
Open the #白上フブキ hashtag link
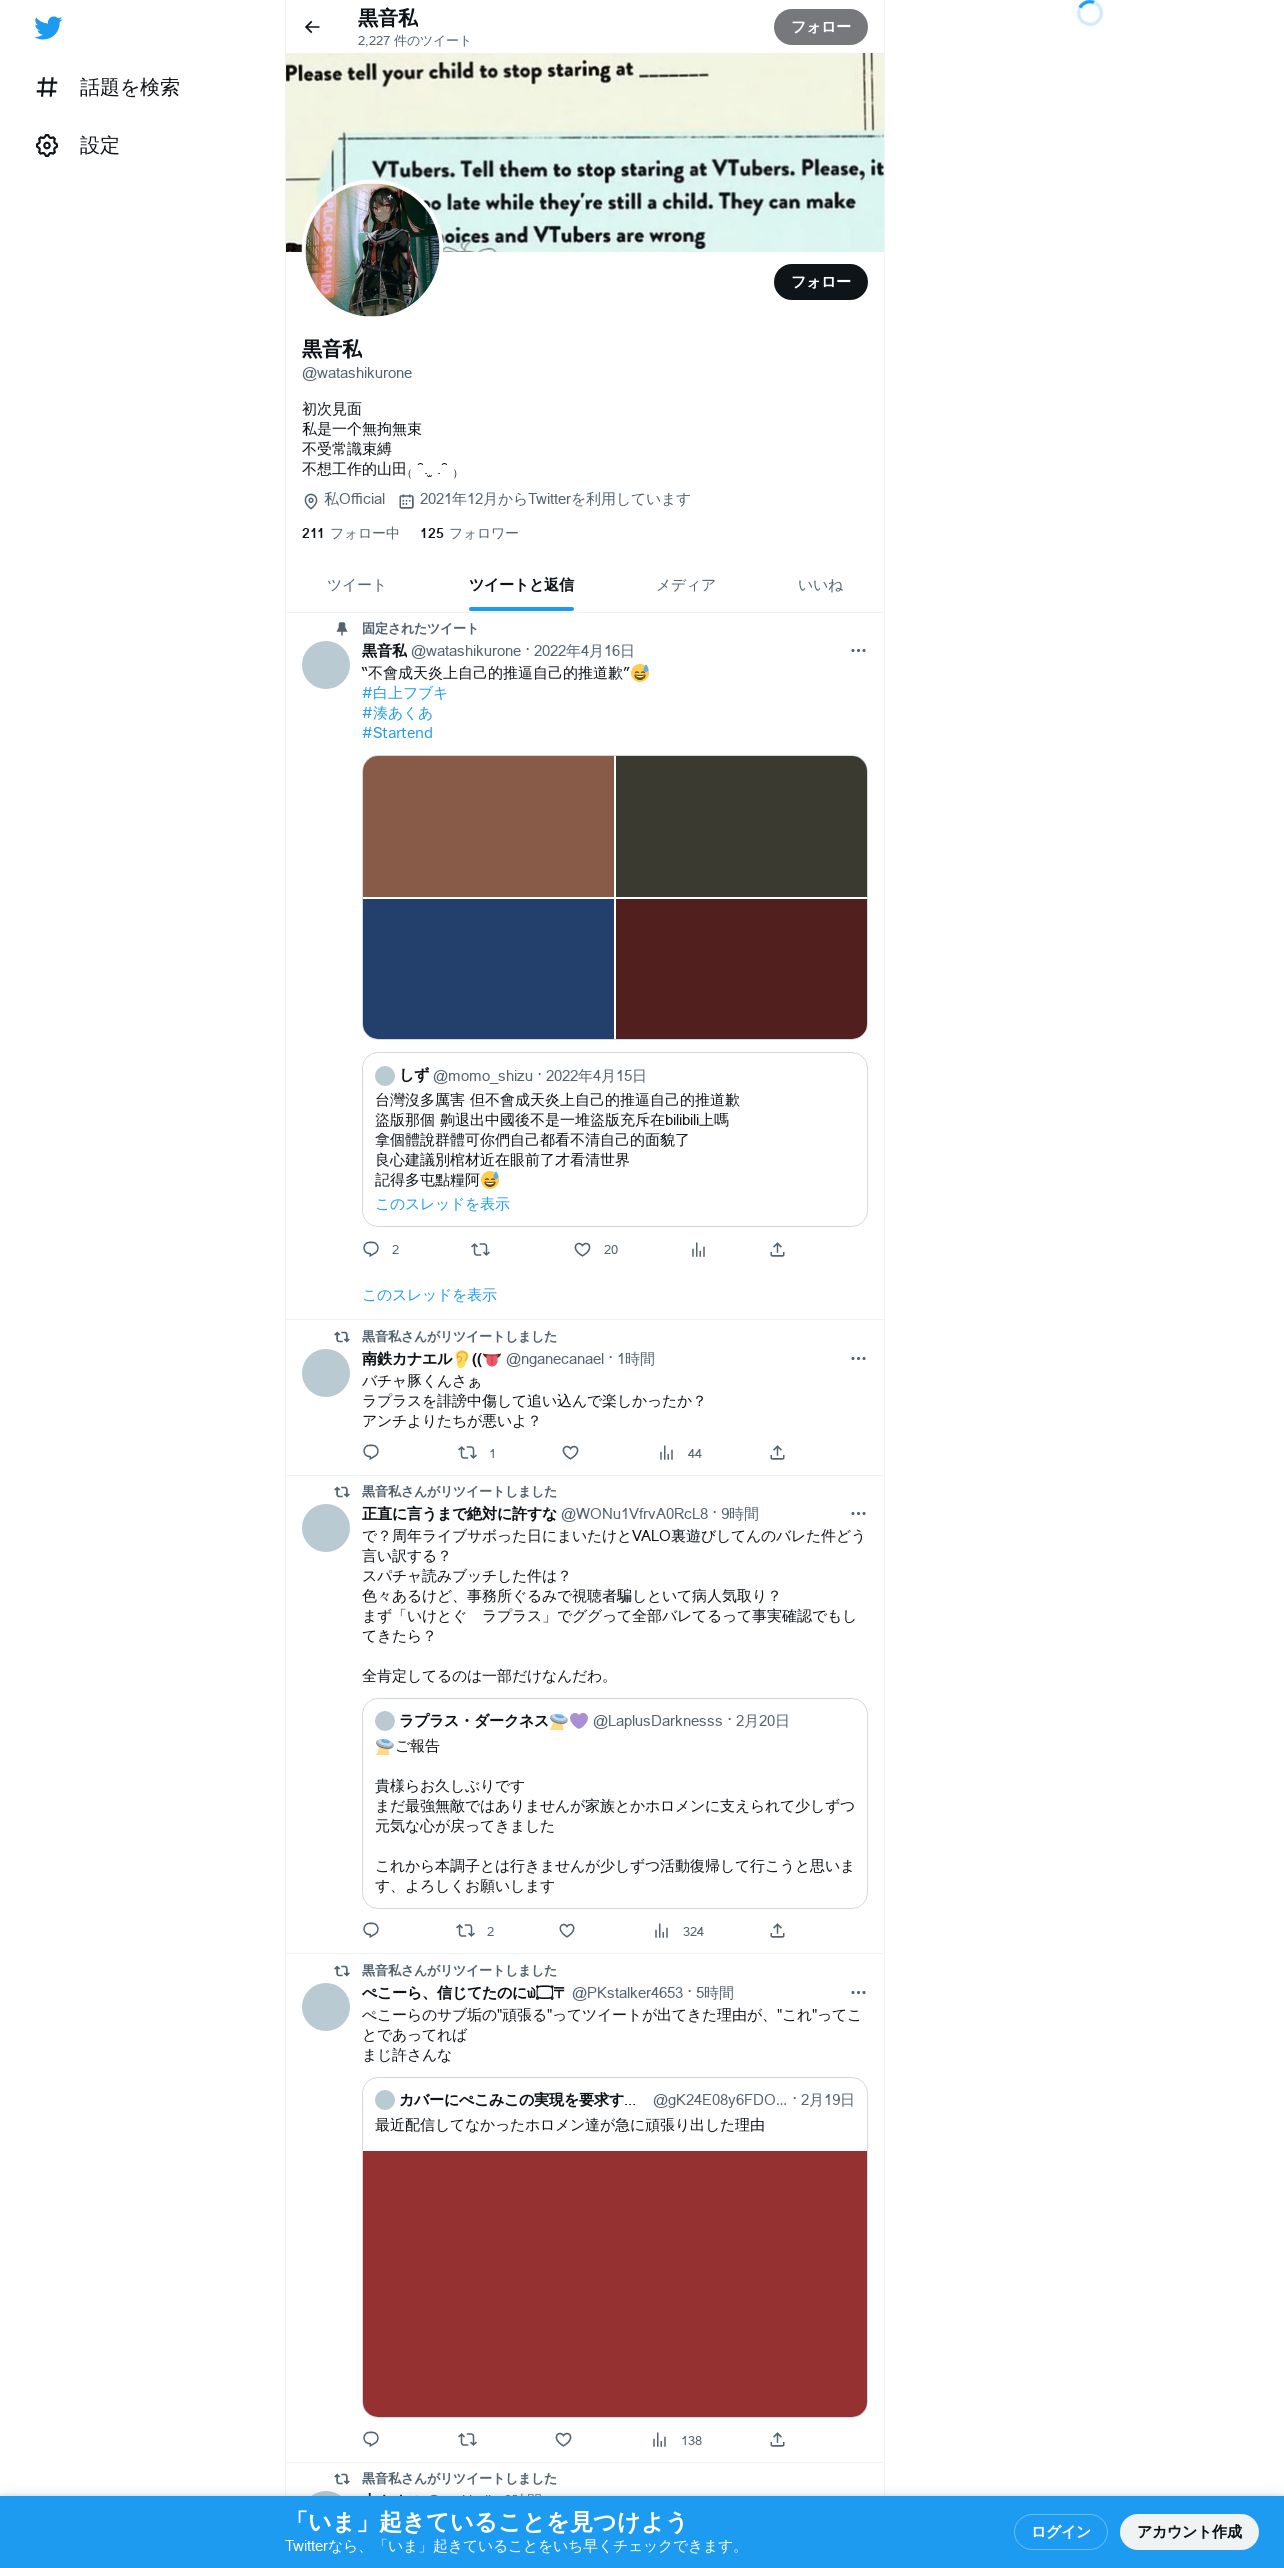click(404, 693)
